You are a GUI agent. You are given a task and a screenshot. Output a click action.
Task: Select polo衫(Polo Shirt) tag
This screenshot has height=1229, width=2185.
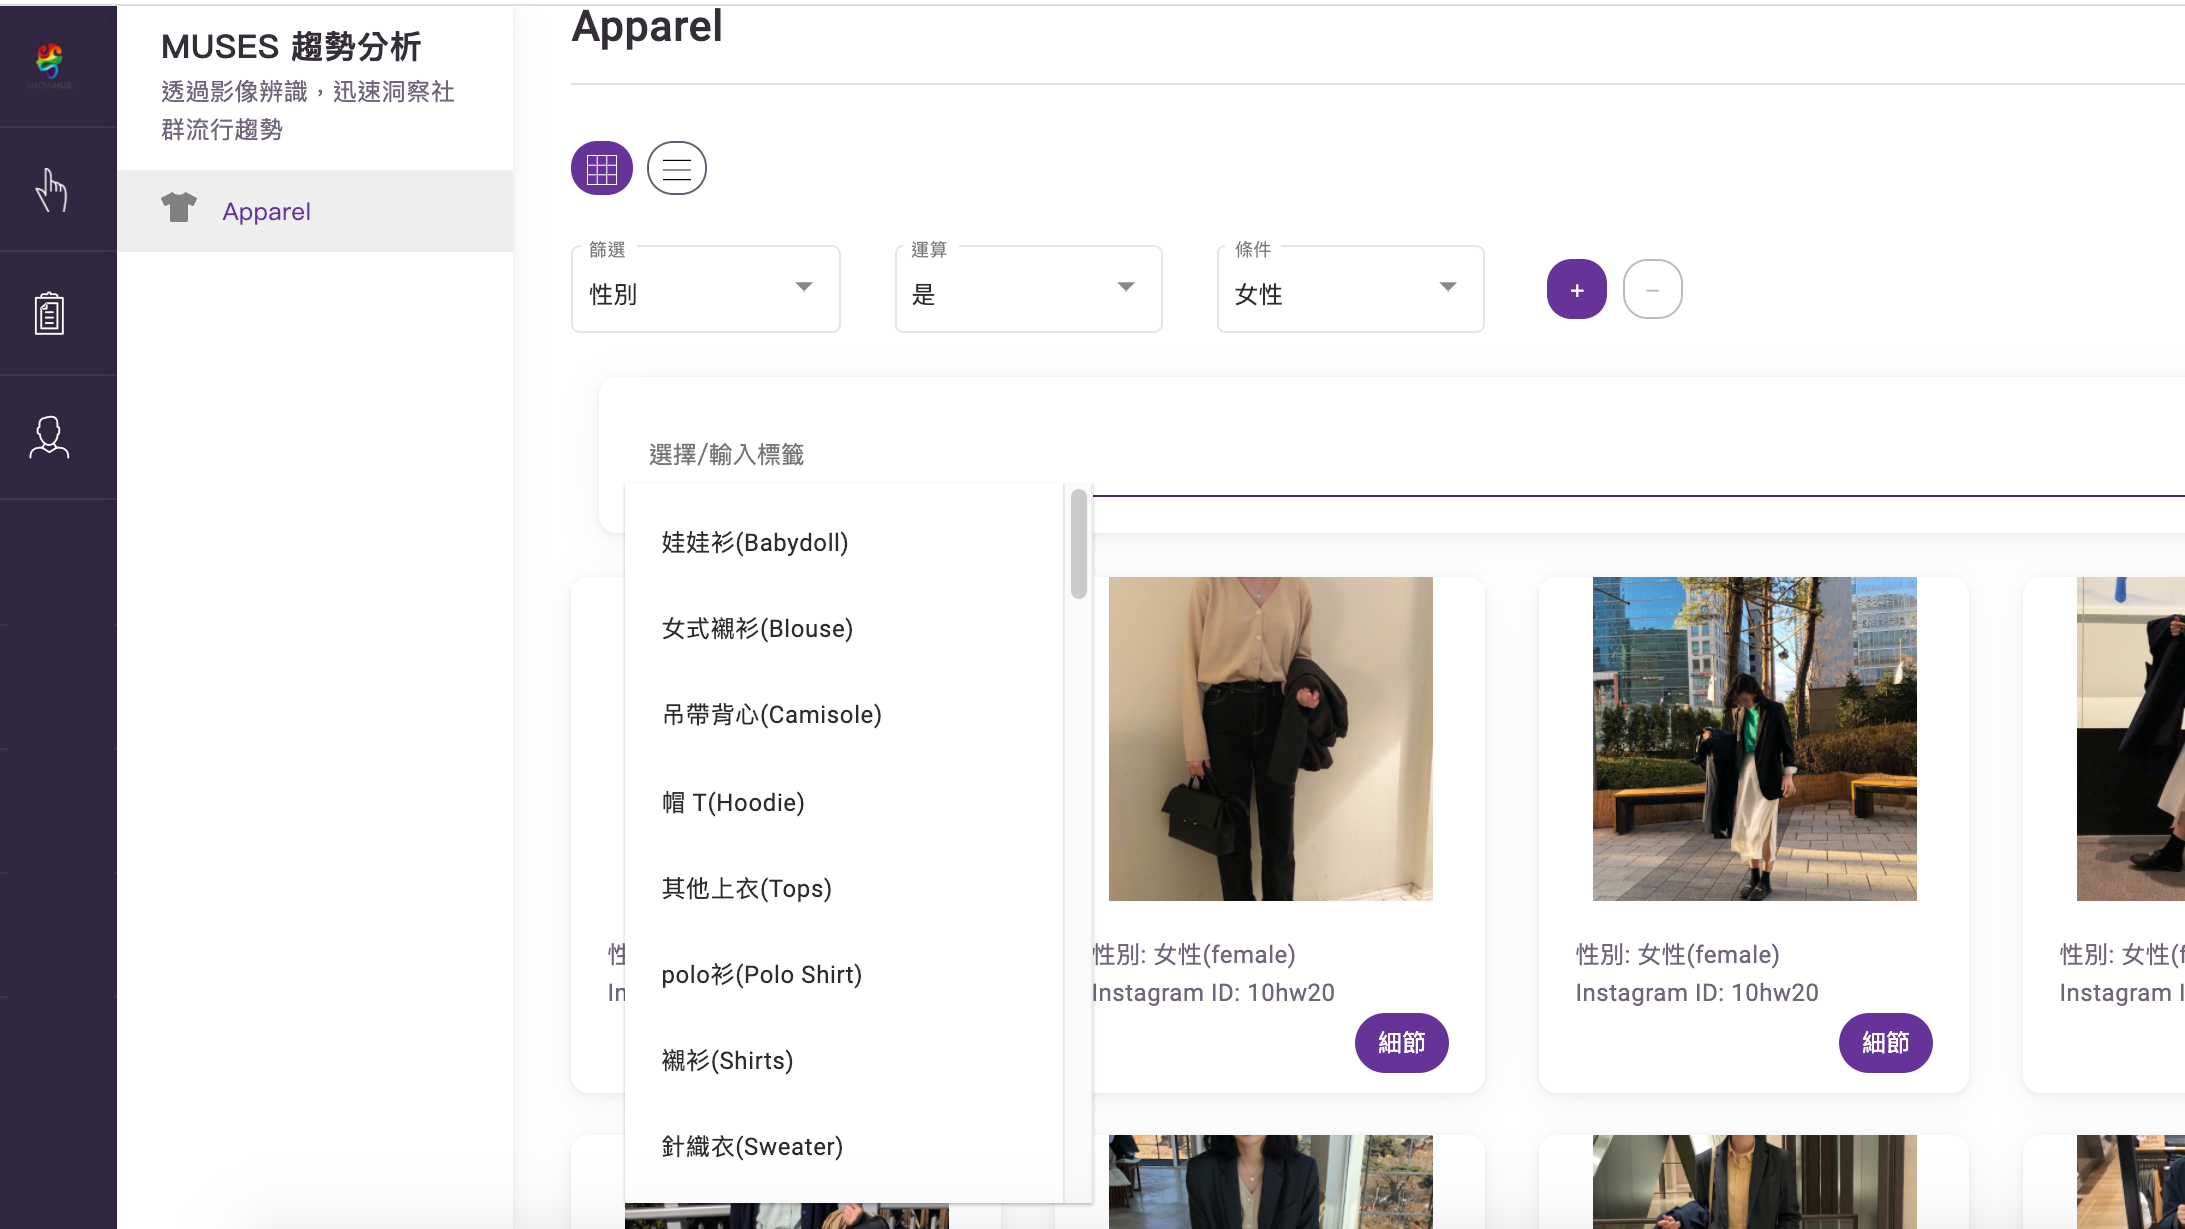point(761,975)
